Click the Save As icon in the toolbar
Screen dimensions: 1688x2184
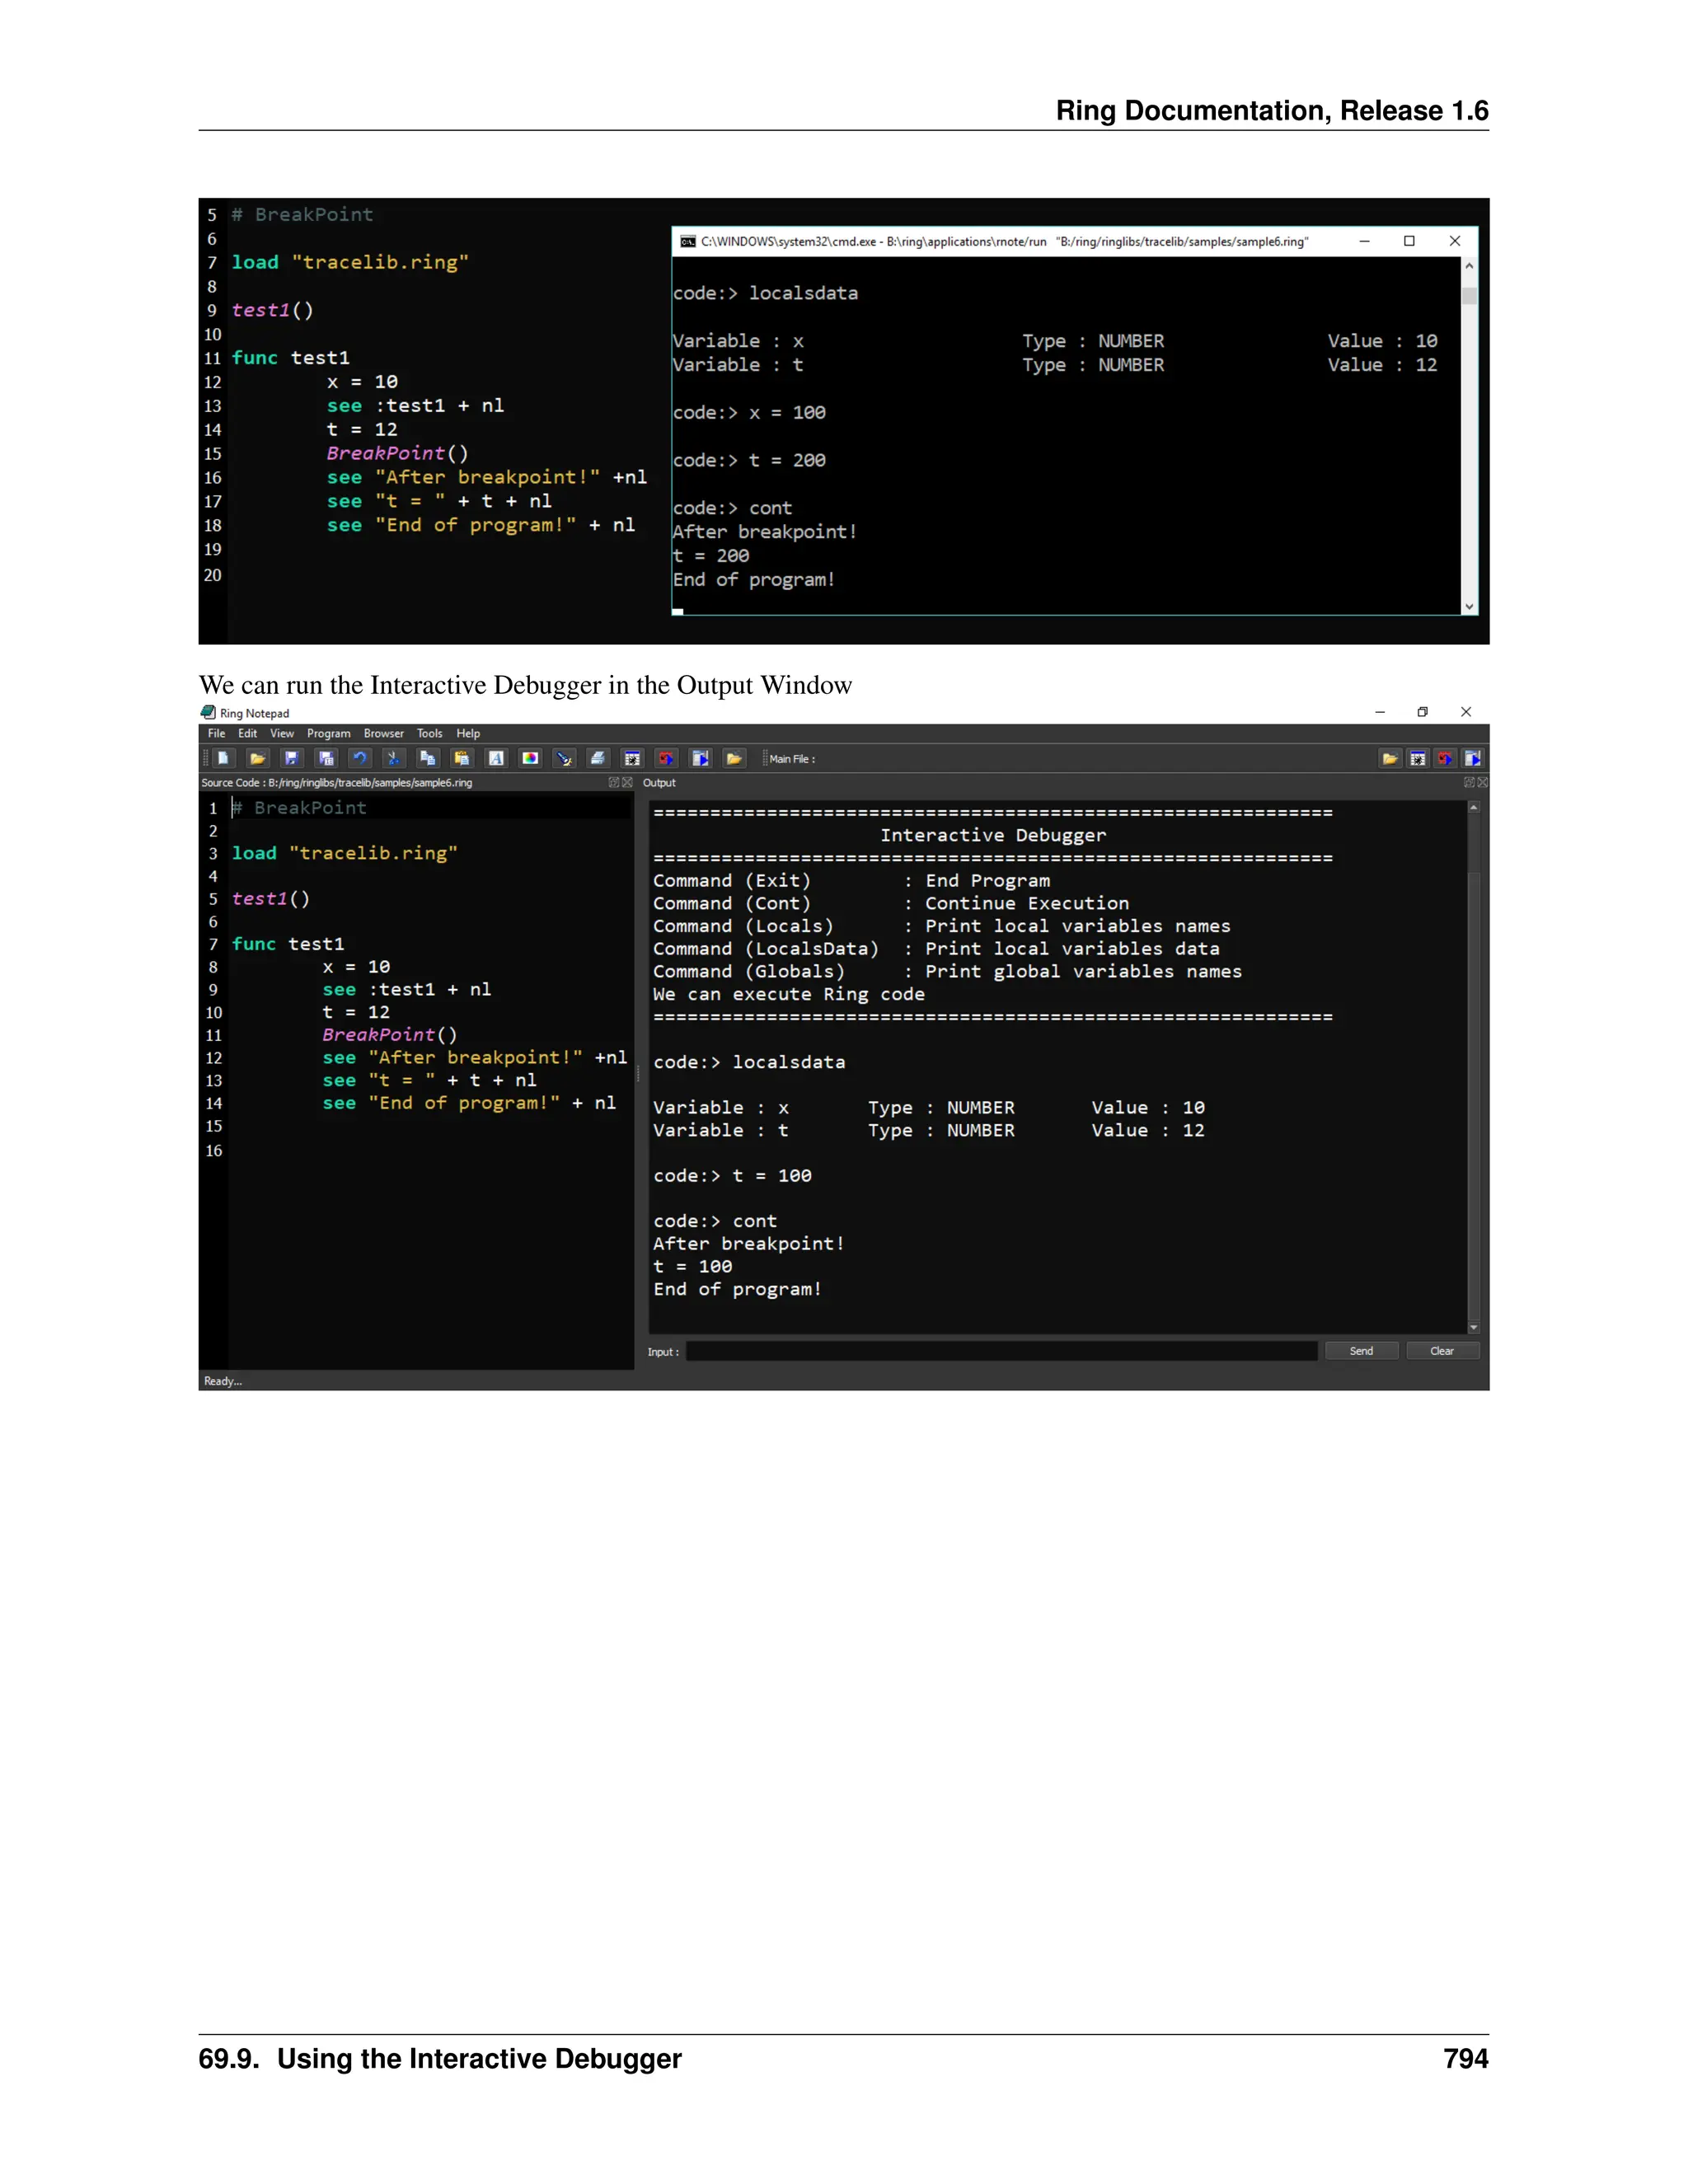[x=325, y=758]
